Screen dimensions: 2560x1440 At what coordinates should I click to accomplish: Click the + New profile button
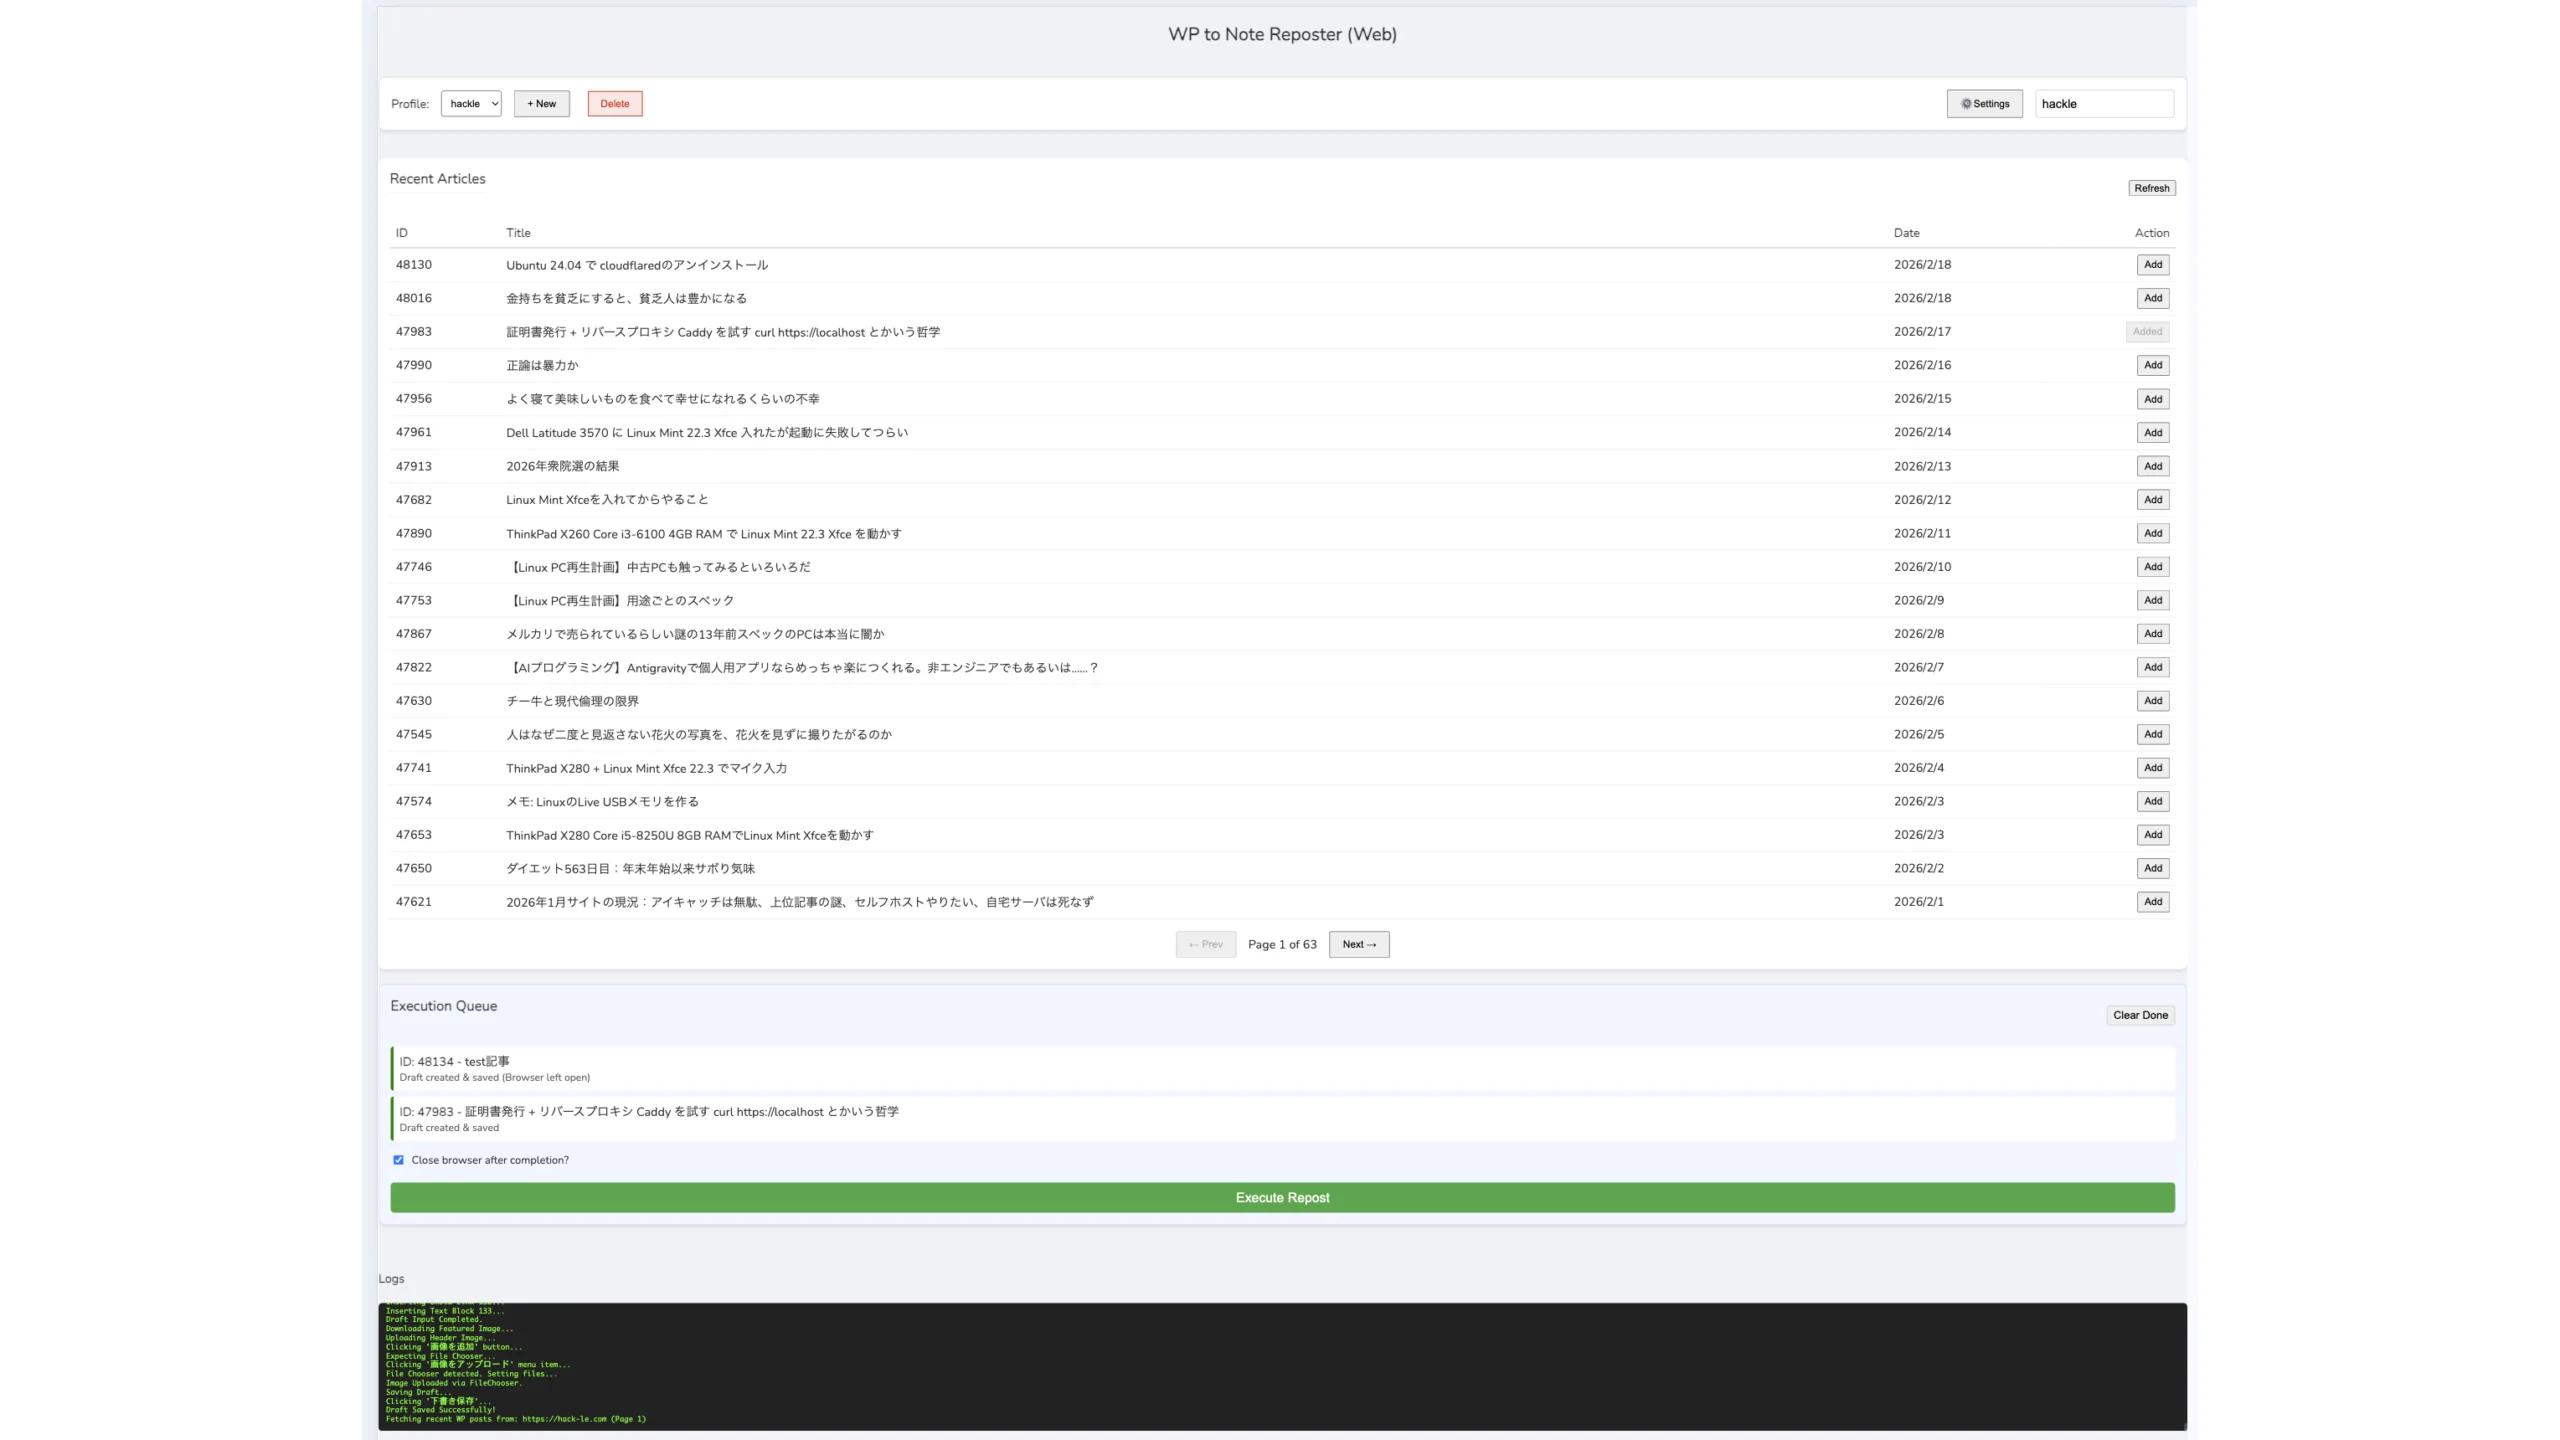coord(541,103)
